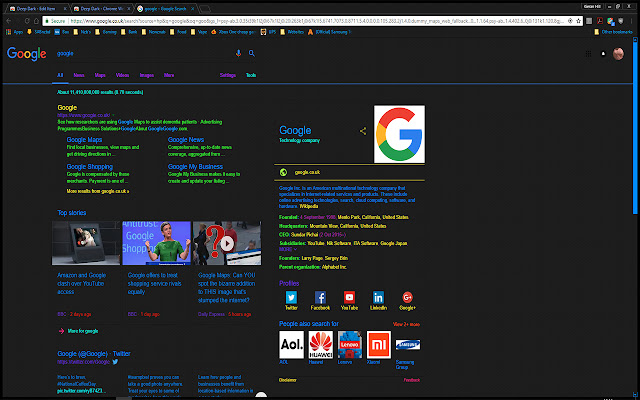Expand View 2+ more related searches
This screenshot has width=640, height=400.
pos(406,324)
